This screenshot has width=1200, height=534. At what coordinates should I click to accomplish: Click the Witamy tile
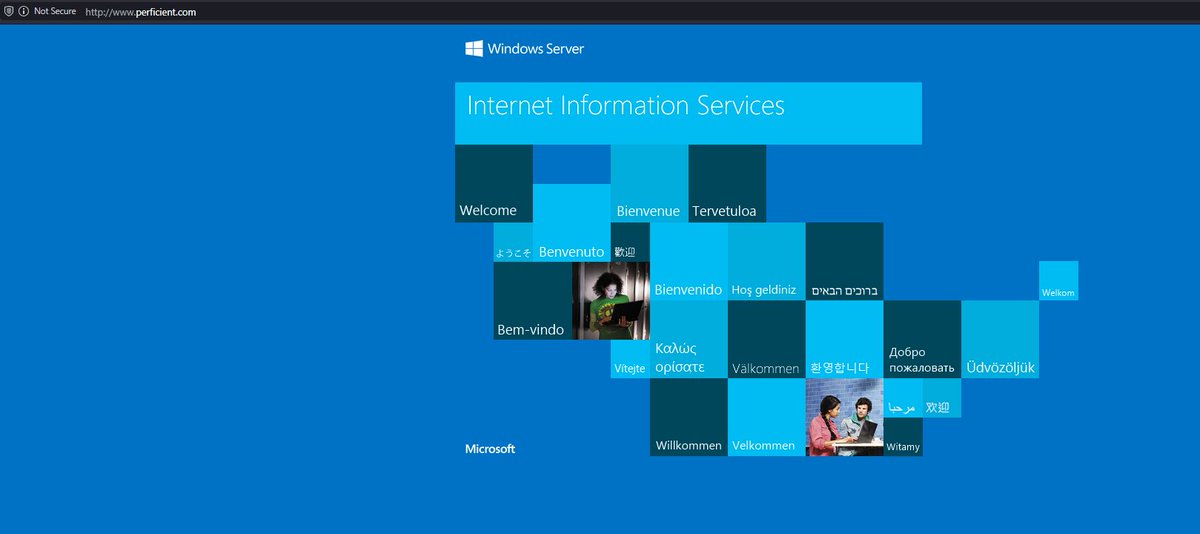tap(903, 437)
